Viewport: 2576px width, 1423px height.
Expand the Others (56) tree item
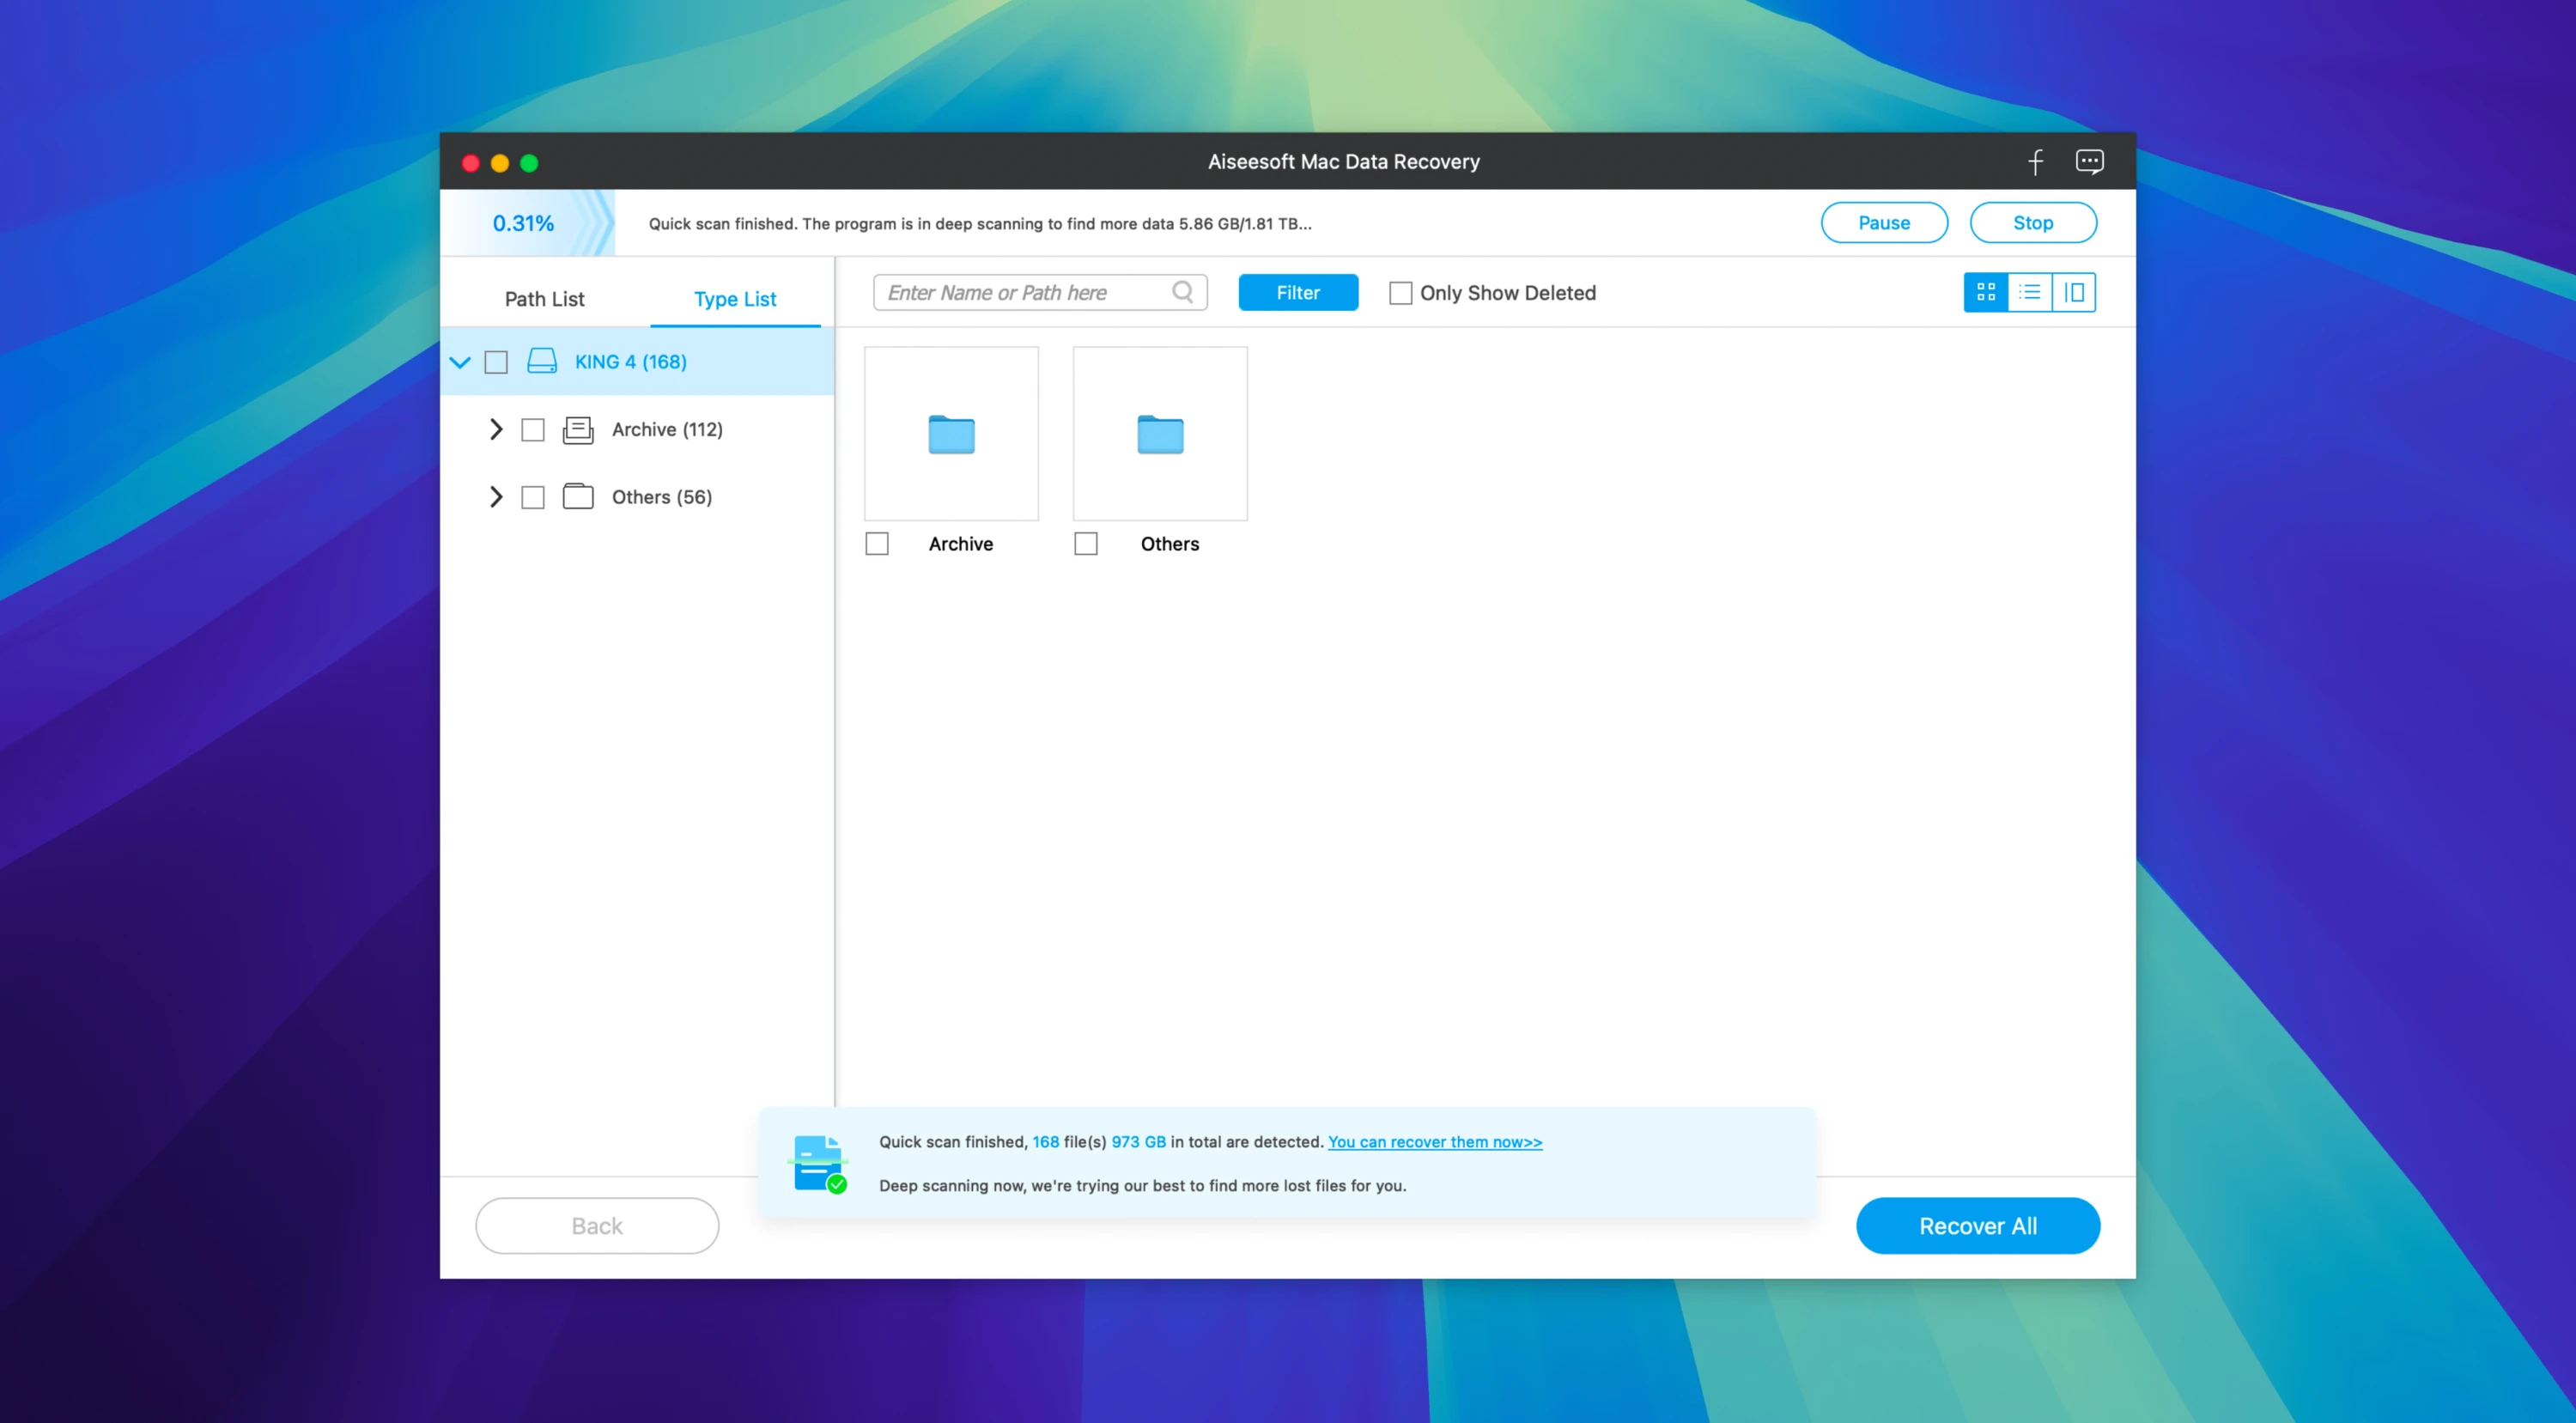click(496, 496)
